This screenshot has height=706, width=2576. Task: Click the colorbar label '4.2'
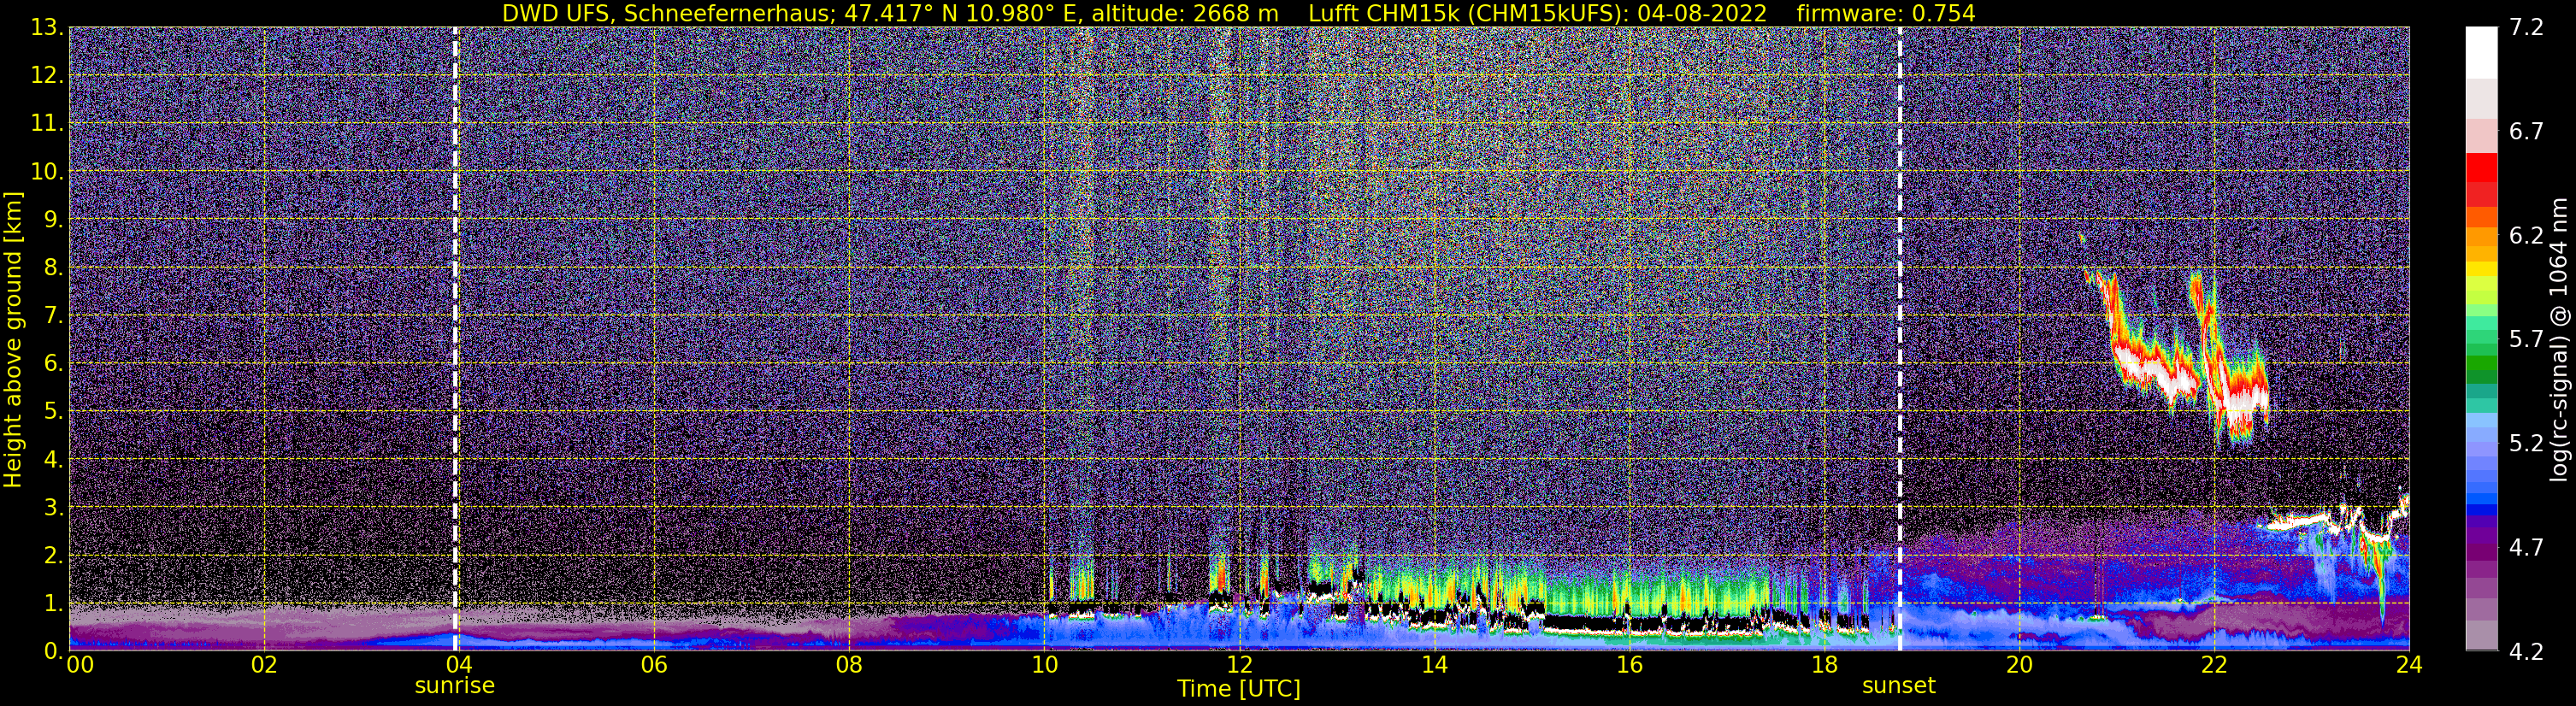(2526, 652)
